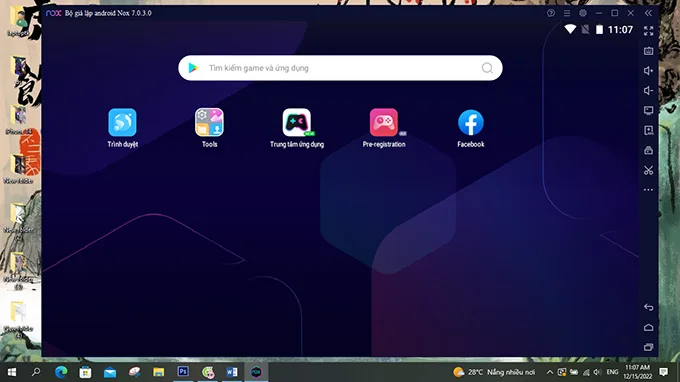Click the search field for games and apps
The image size is (680, 382).
(340, 68)
